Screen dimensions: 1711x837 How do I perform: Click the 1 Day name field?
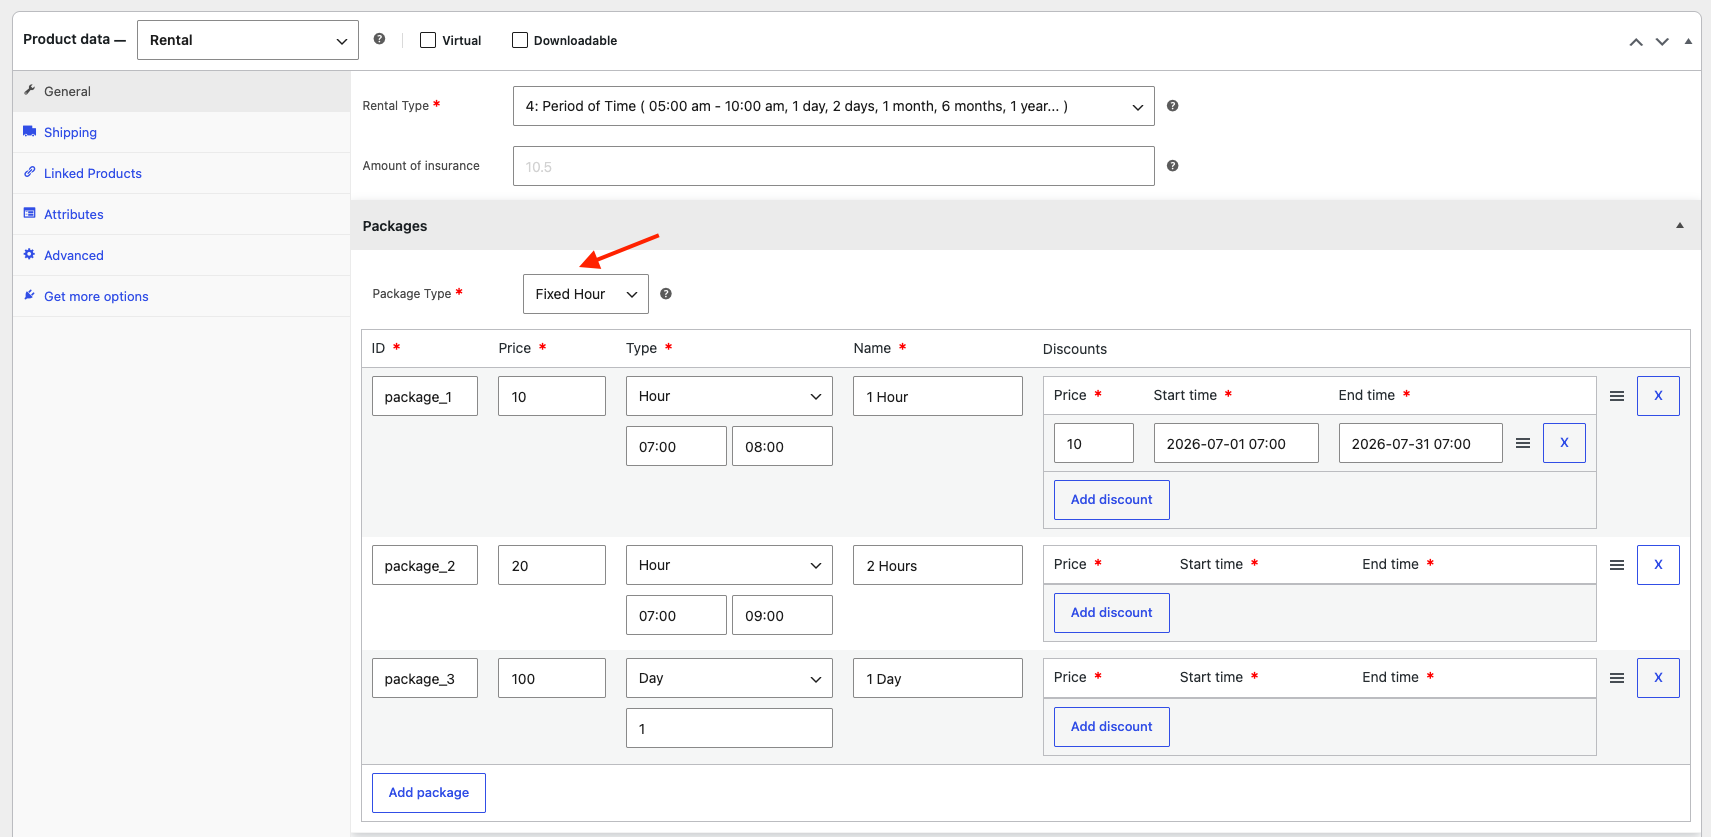(x=938, y=678)
